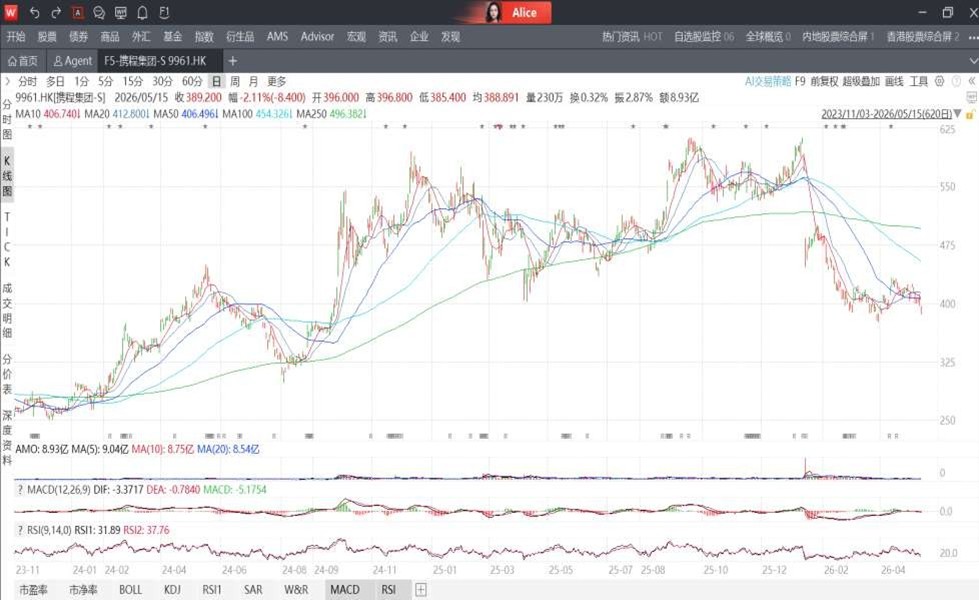The image size is (979, 600).
Task: Add a new tab with plus icon
Action: point(232,61)
